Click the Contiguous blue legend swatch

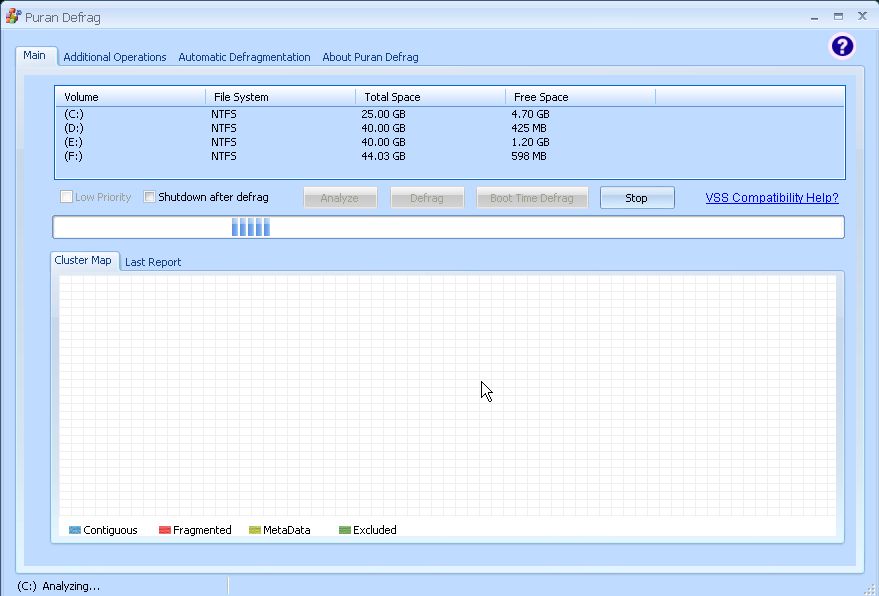75,530
